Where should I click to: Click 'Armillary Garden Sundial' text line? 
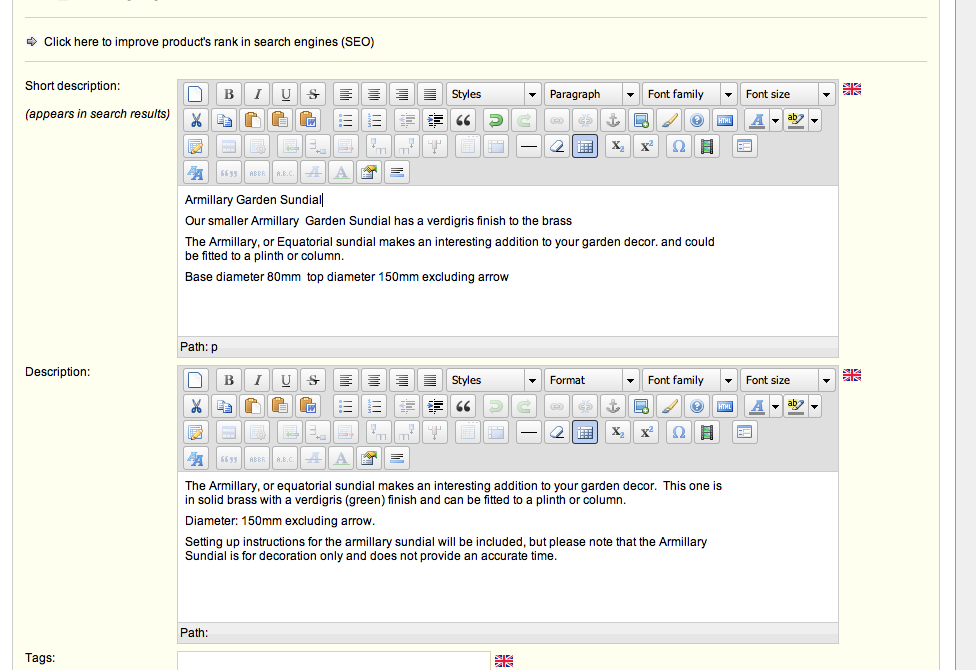tap(253, 200)
